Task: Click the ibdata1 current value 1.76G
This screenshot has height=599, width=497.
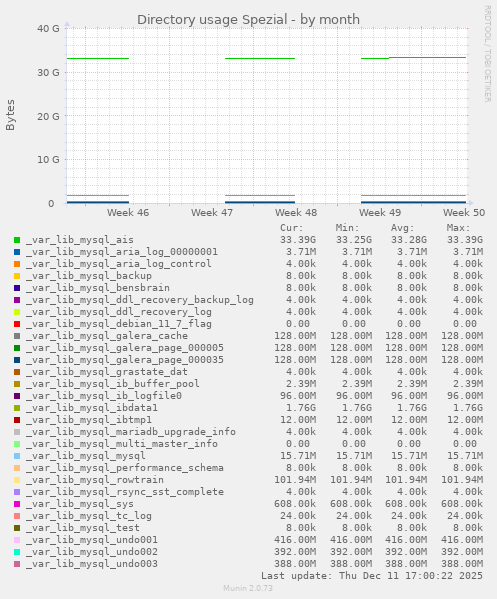Action: pos(301,408)
